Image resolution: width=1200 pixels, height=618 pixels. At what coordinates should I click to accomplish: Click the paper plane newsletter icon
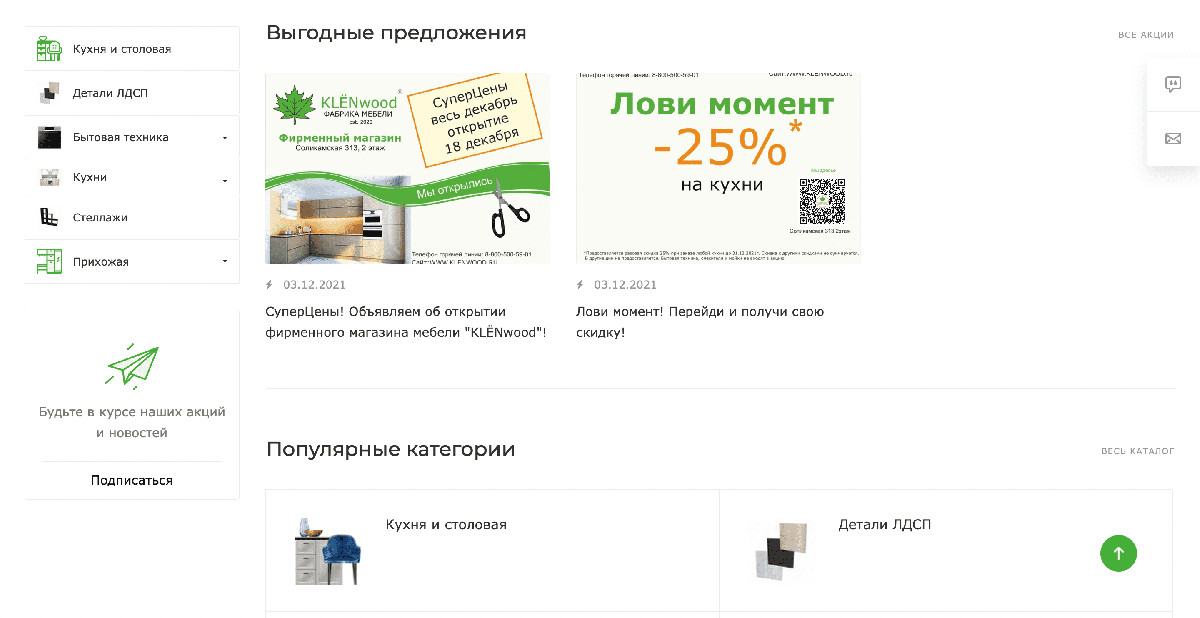coord(133,366)
